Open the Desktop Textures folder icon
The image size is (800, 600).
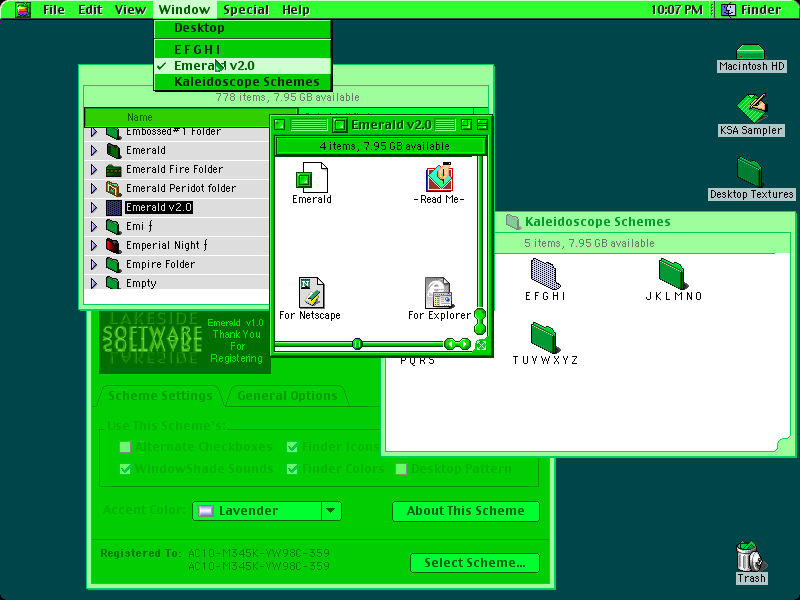click(x=751, y=172)
